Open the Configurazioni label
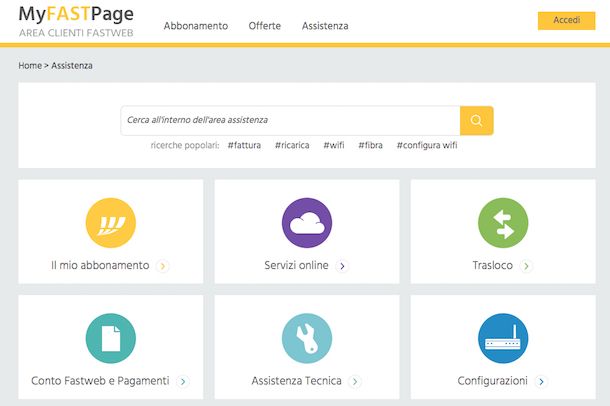Viewport: 610px width, 406px height. [493, 381]
